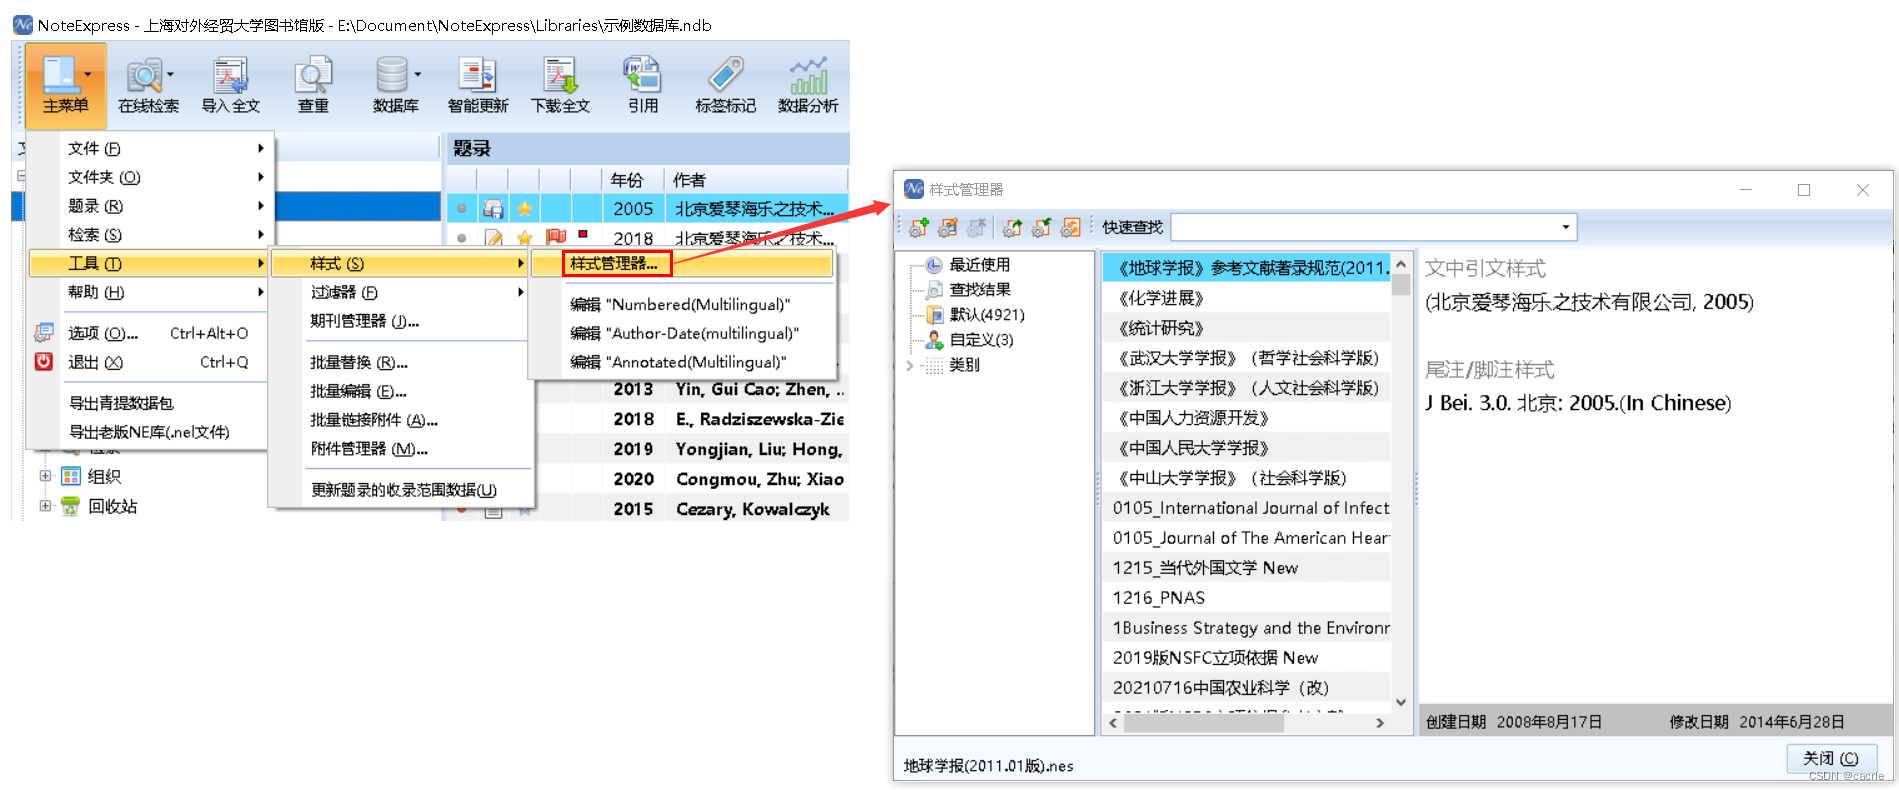The height and width of the screenshot is (790, 1899).
Task: Click the 年份 column header
Action: coord(632,180)
